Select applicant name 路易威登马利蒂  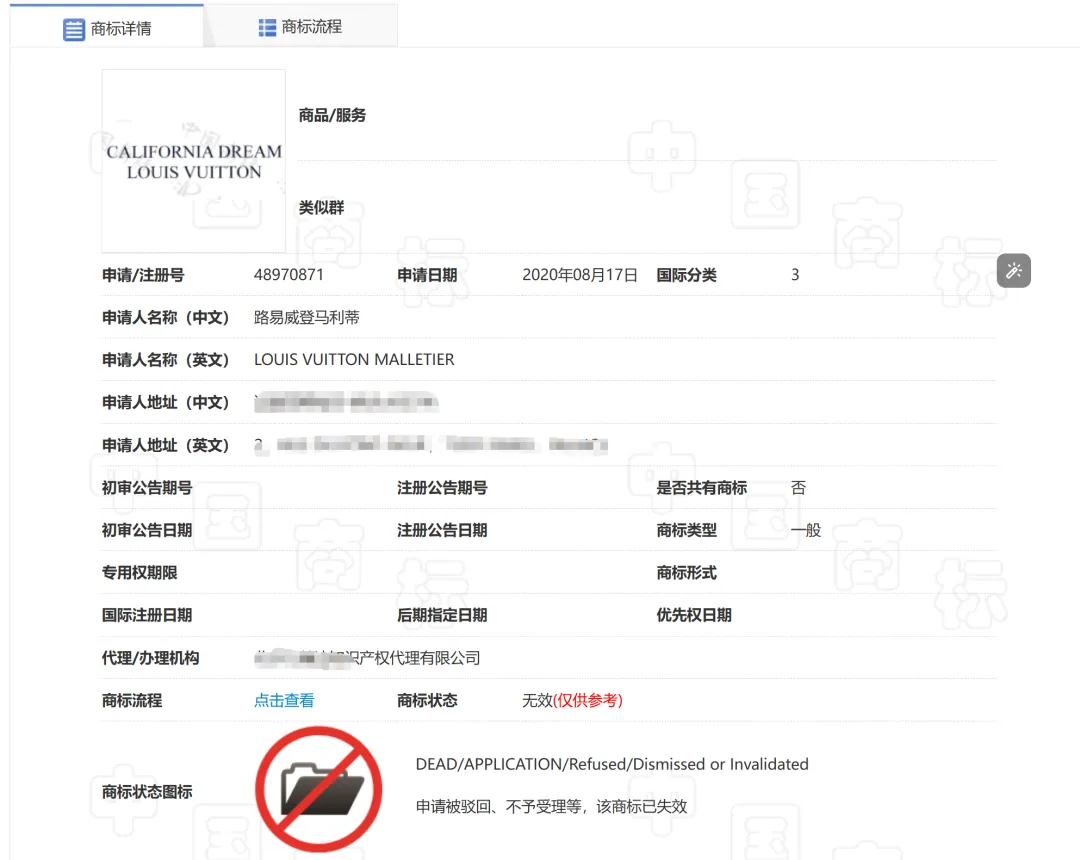(307, 317)
